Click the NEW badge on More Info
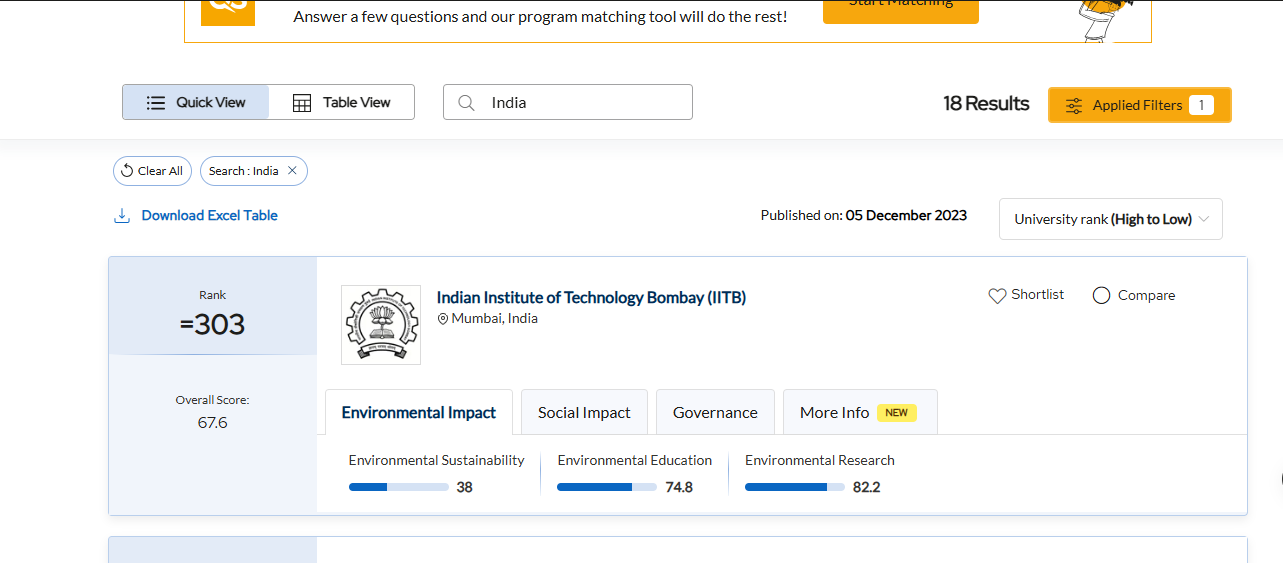 tap(897, 412)
